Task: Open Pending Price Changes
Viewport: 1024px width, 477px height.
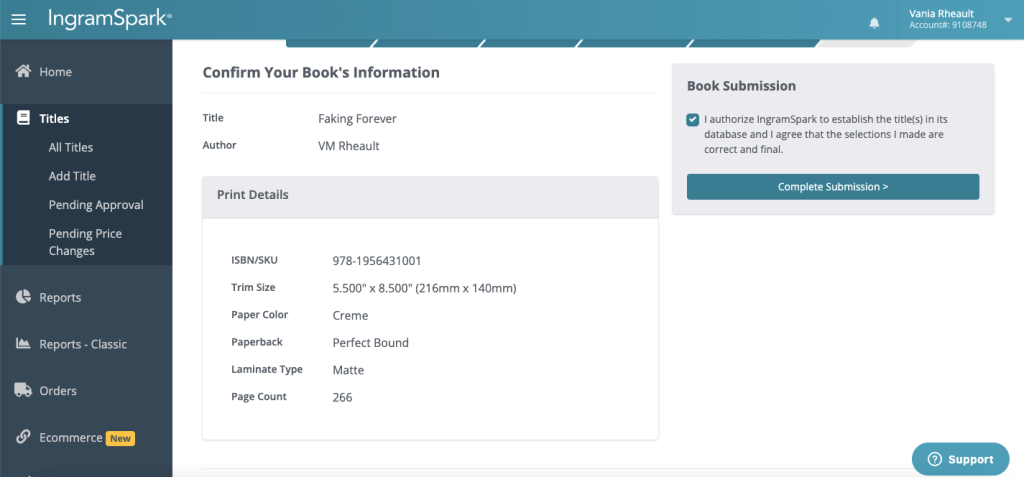Action: click(85, 242)
